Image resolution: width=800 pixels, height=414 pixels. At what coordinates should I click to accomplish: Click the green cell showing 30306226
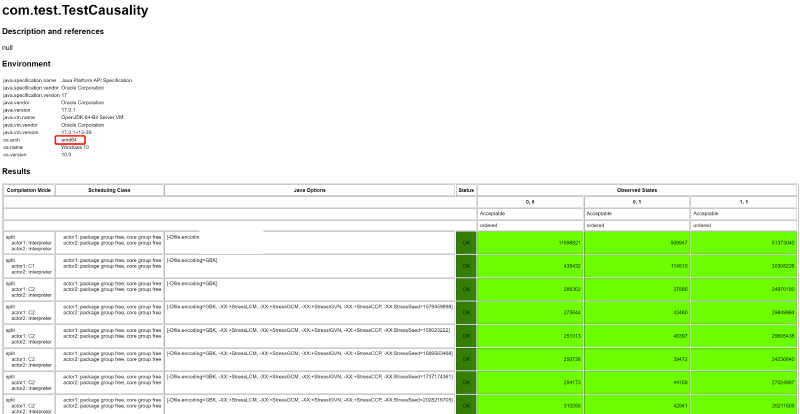coord(743,265)
